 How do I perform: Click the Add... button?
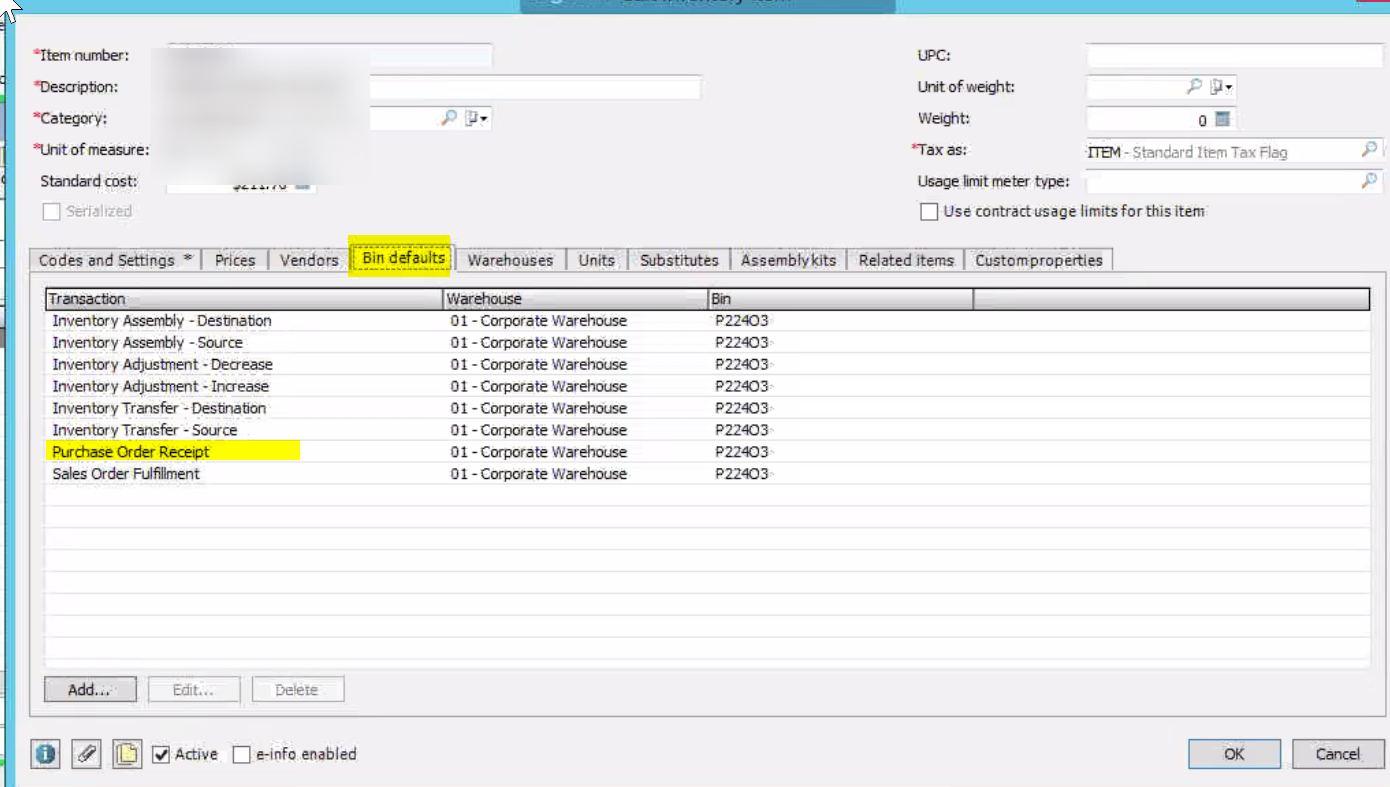click(90, 689)
